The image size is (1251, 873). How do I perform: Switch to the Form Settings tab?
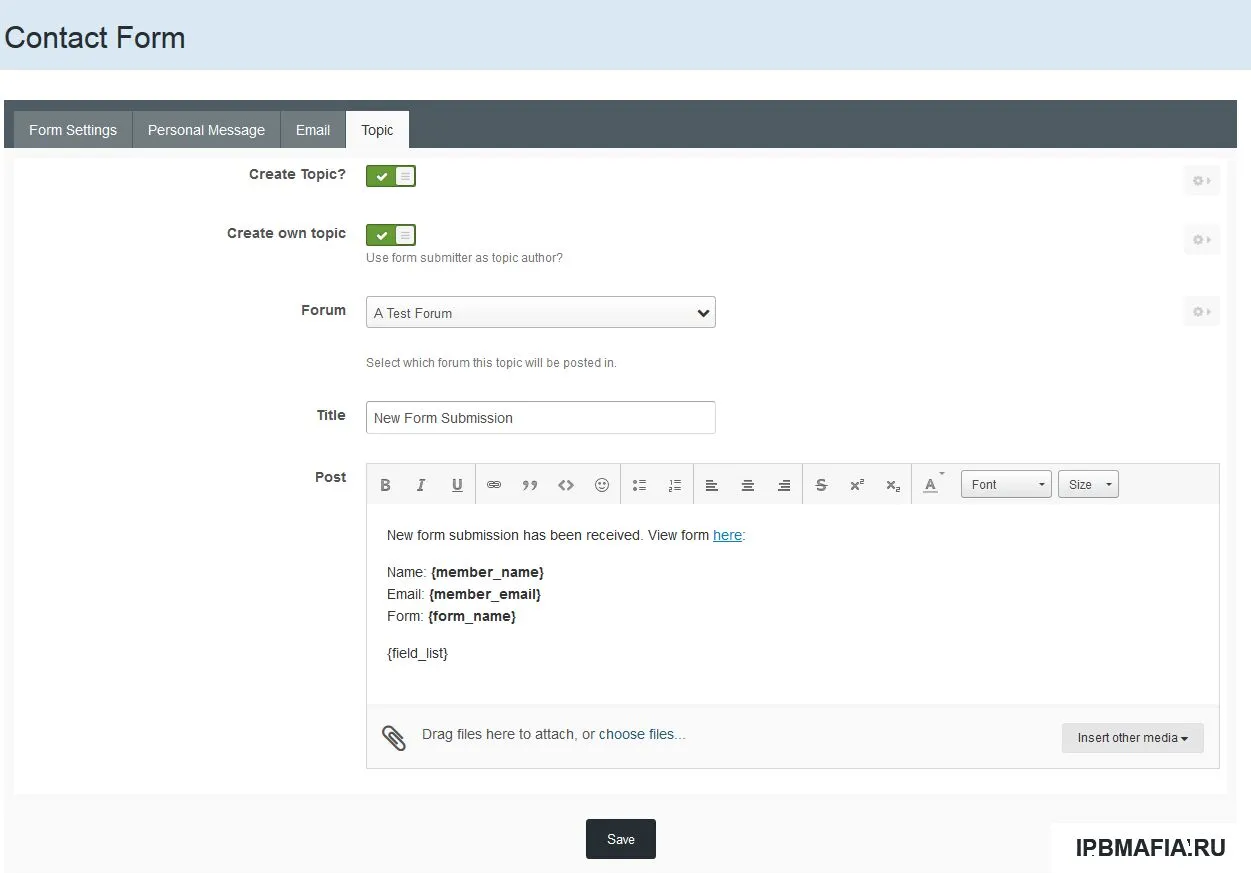pyautogui.click(x=73, y=130)
